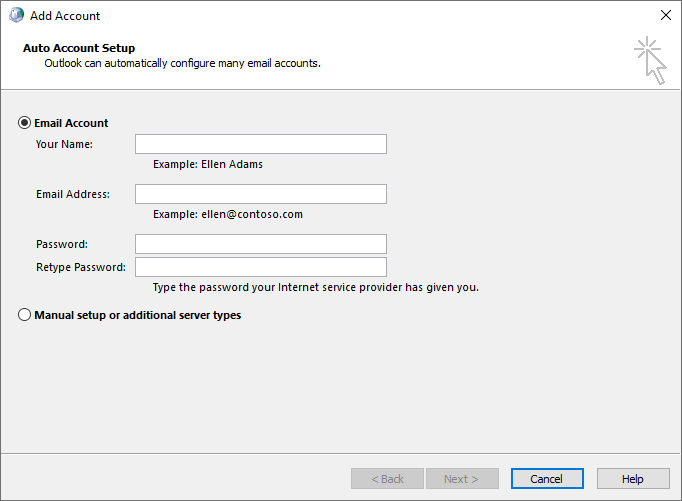Click the ellen@contoso.com example text

click(228, 214)
